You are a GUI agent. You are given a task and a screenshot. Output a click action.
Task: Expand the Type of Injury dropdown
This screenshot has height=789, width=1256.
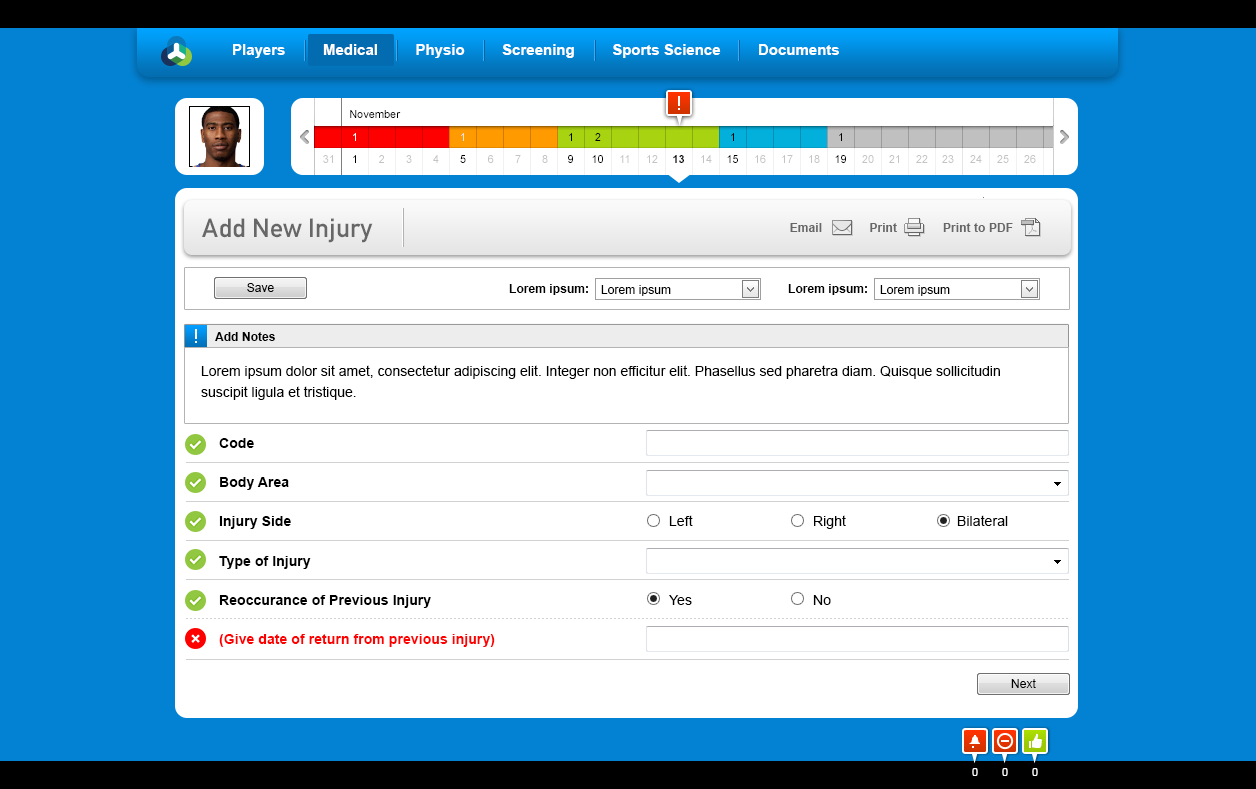point(857,562)
